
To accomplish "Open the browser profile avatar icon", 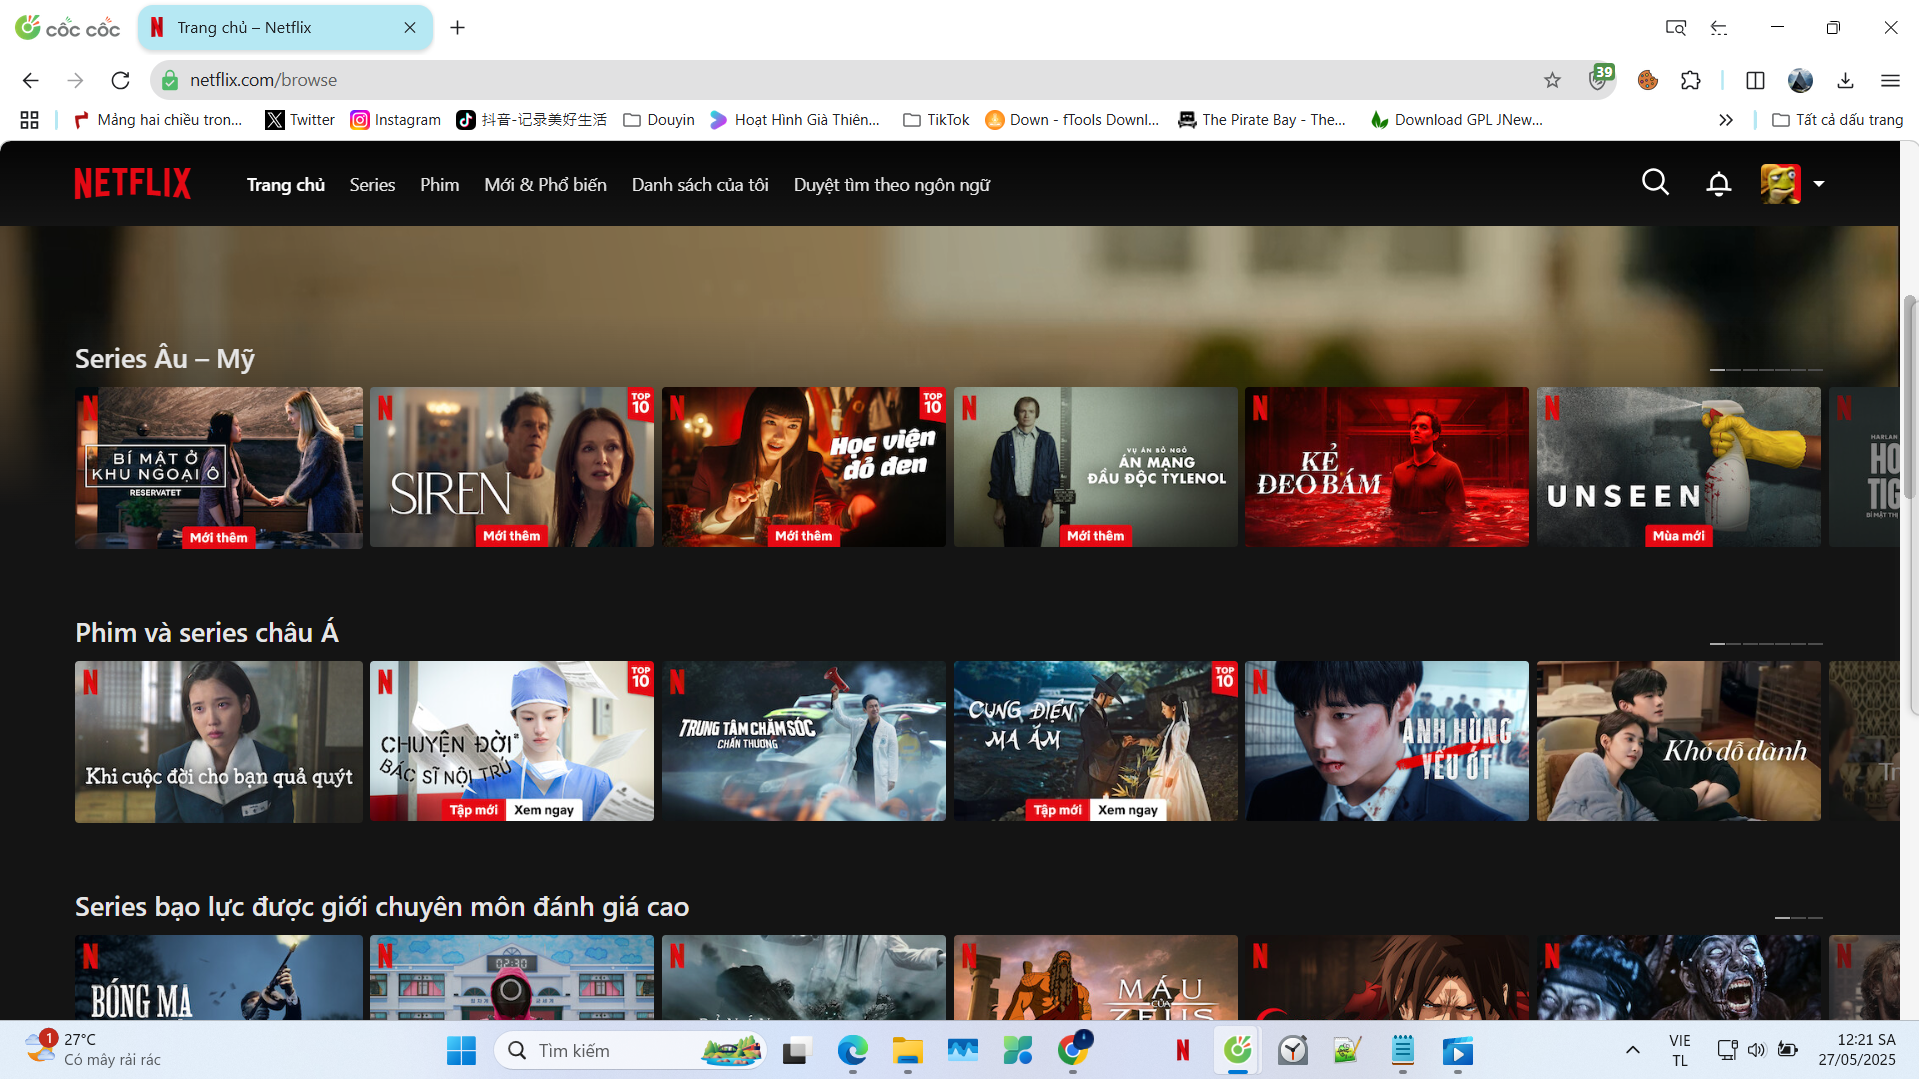I will (x=1800, y=80).
